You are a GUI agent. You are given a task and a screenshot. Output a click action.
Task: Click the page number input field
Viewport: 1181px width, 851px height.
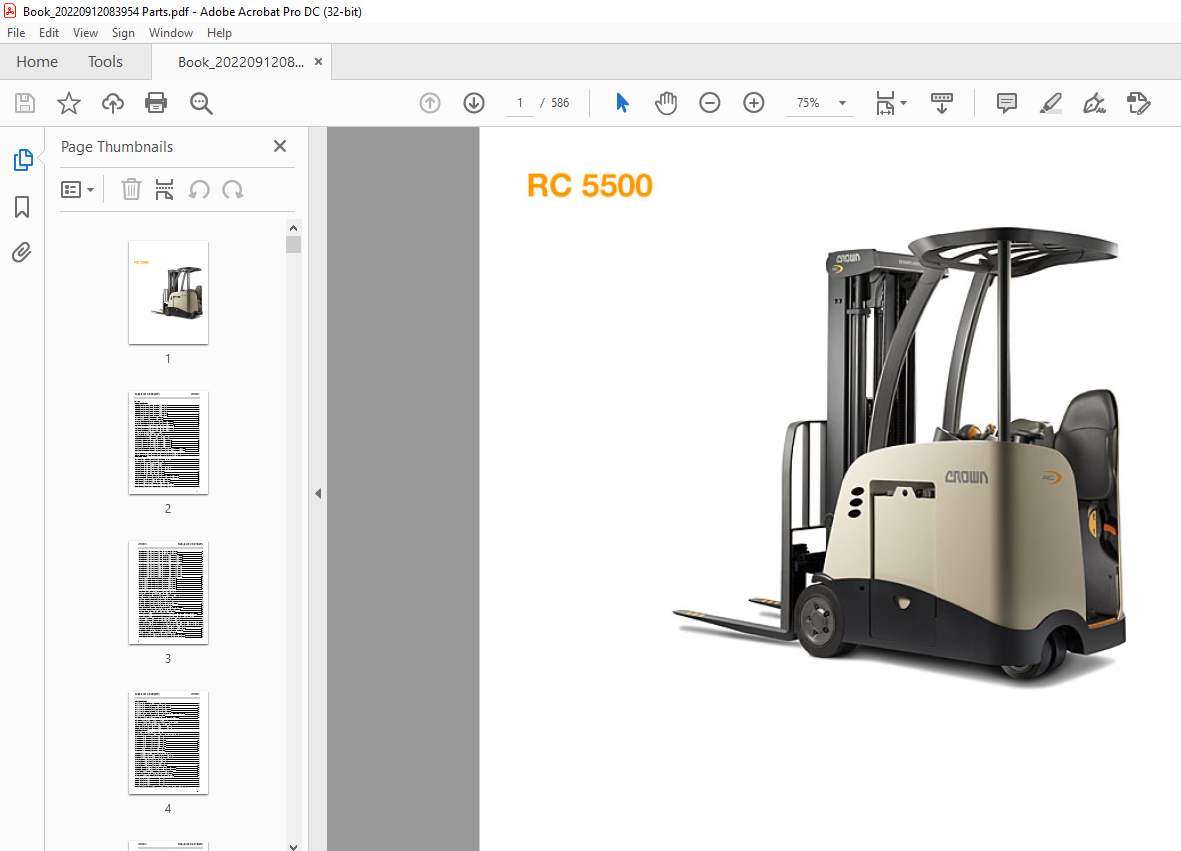[520, 103]
